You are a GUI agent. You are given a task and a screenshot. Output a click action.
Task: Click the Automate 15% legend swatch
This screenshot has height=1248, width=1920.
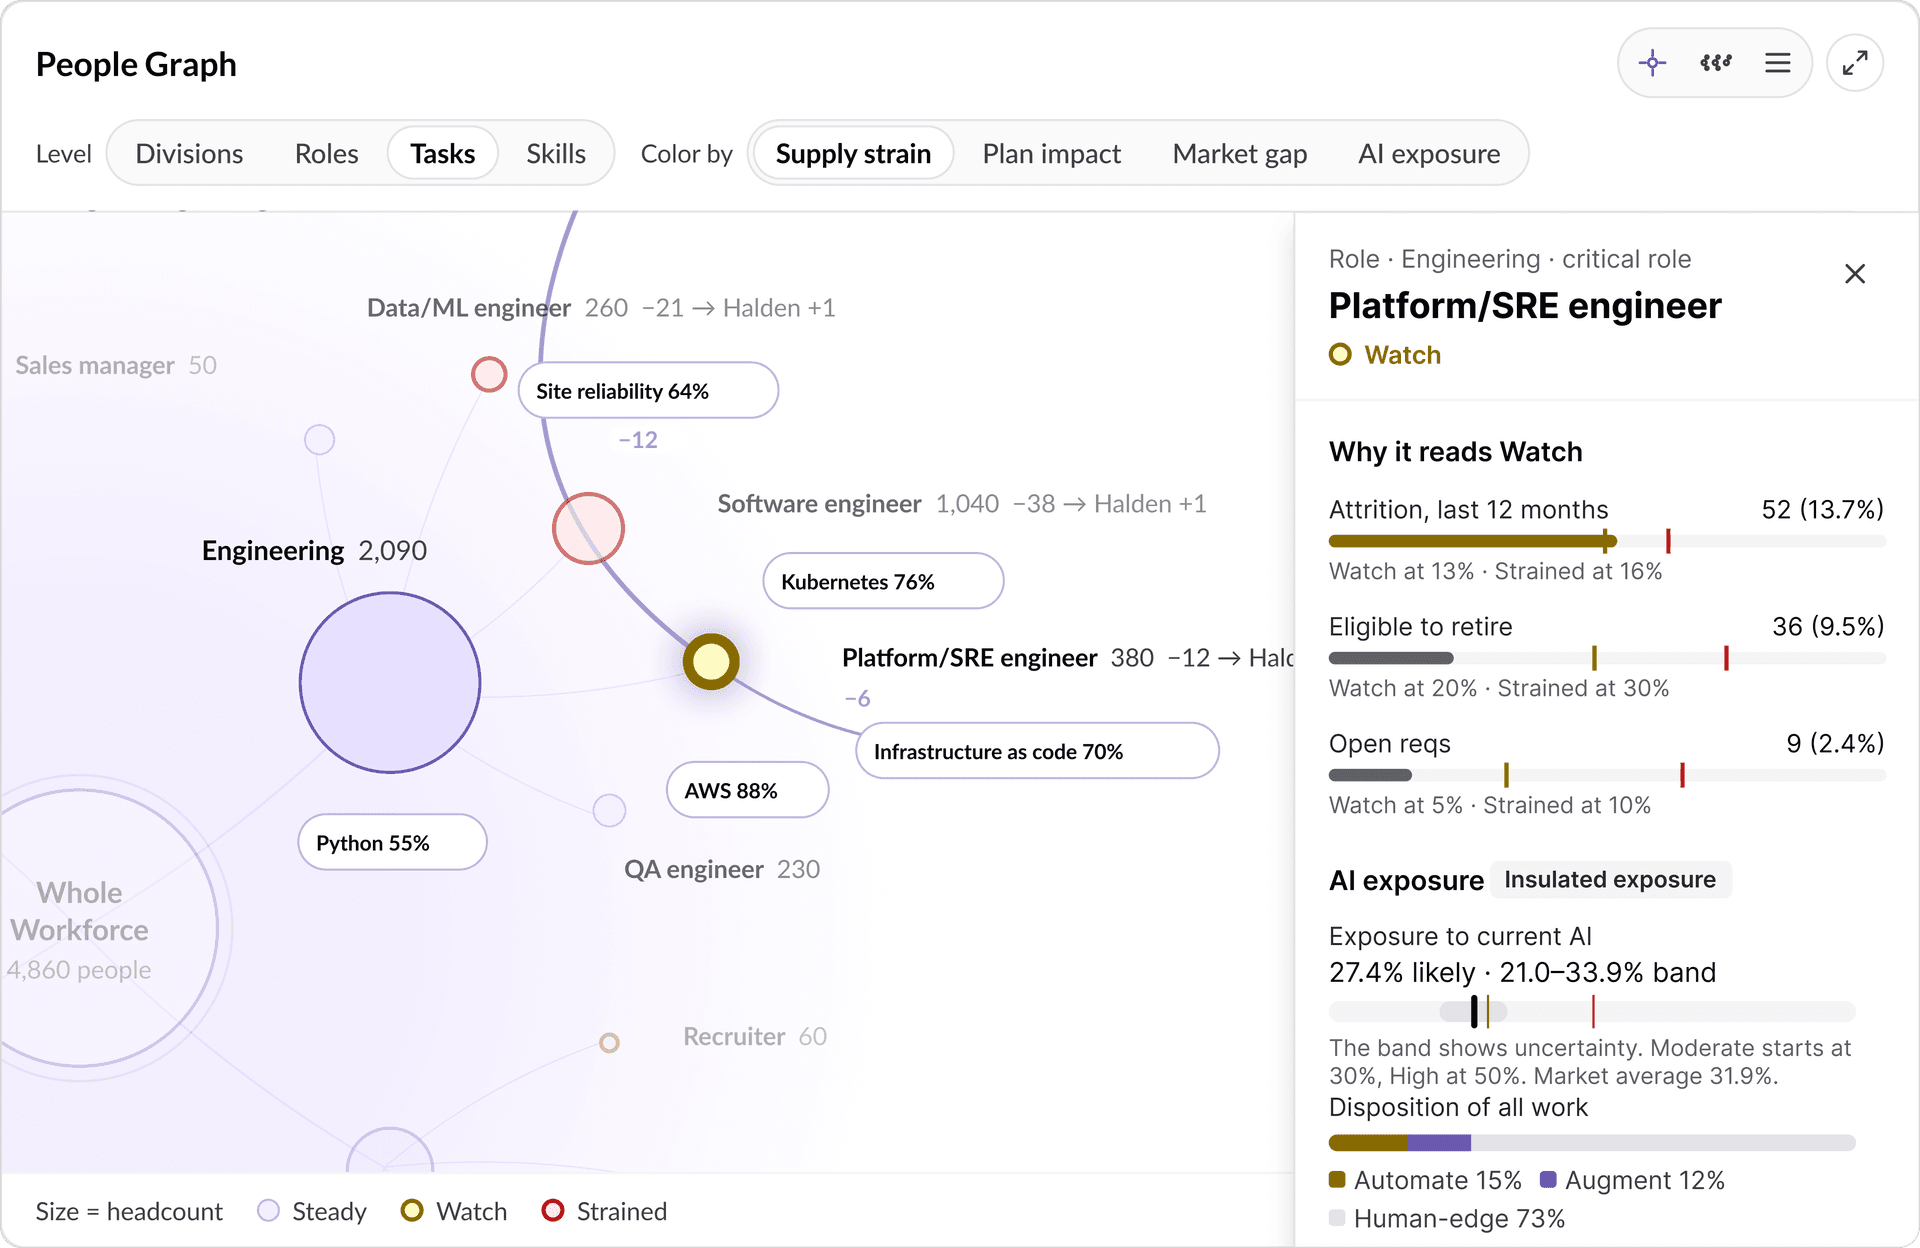pos(1337,1179)
